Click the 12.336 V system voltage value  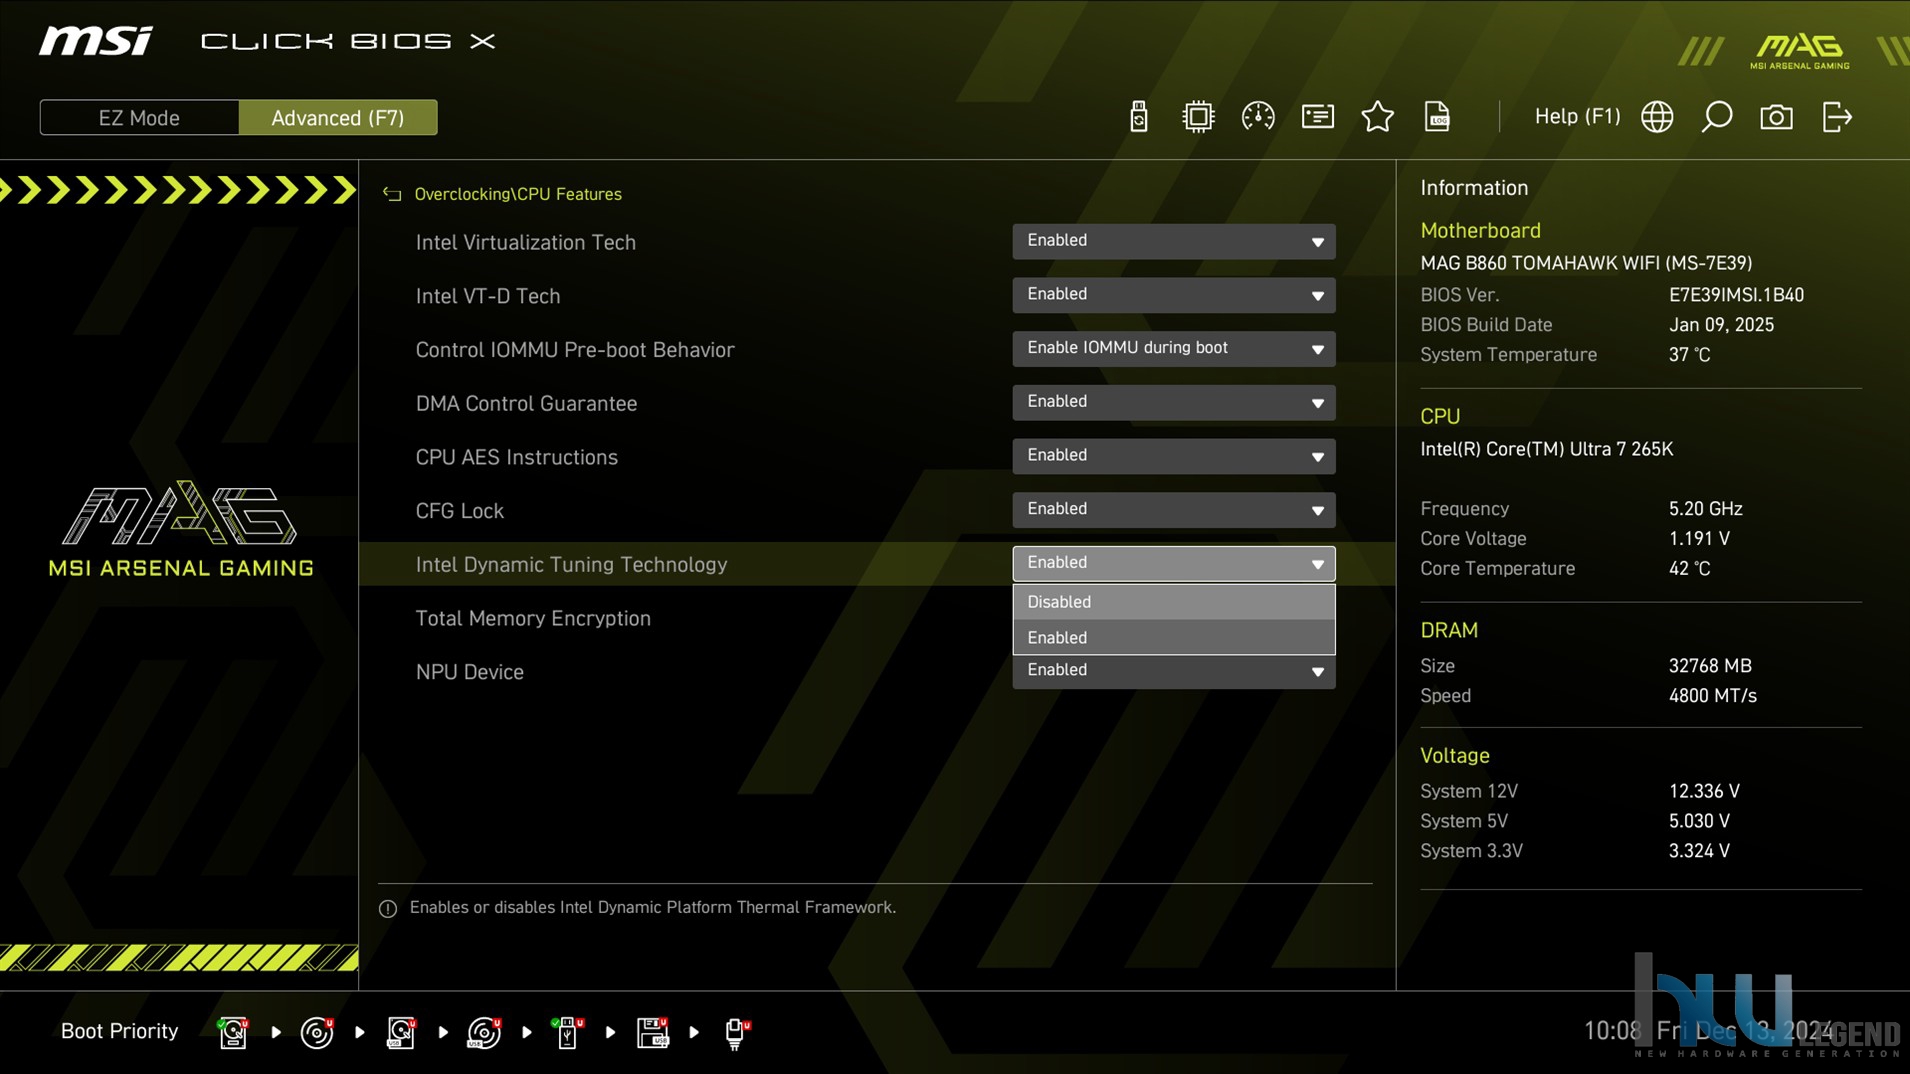[1704, 791]
